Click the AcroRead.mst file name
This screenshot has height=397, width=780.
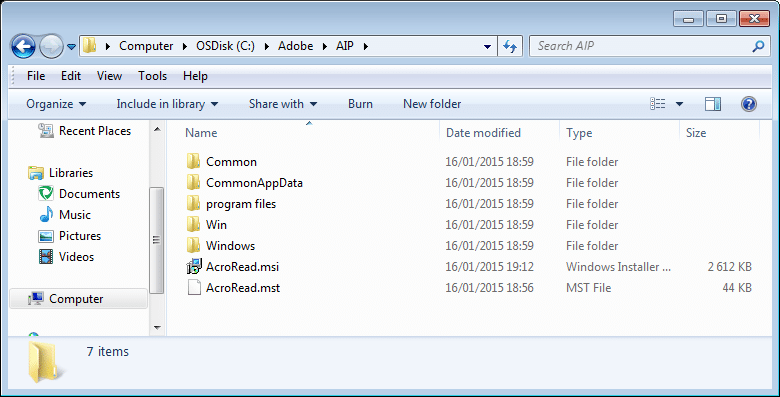click(x=243, y=288)
